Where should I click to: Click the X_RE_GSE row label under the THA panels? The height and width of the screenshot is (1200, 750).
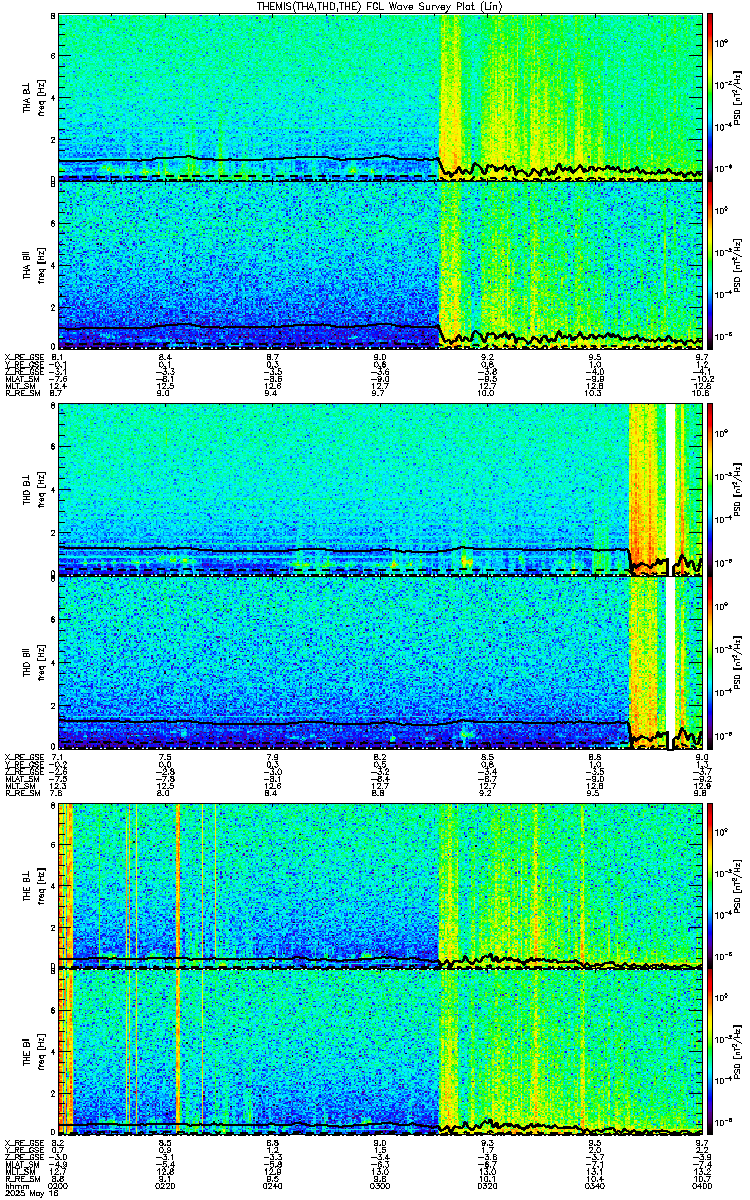pos(22,356)
